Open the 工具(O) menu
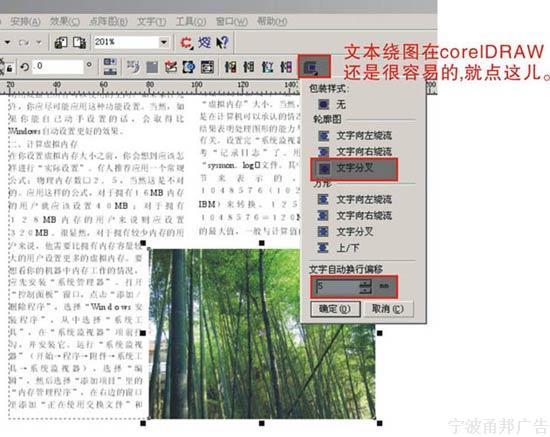The image size is (550, 437). [x=190, y=22]
